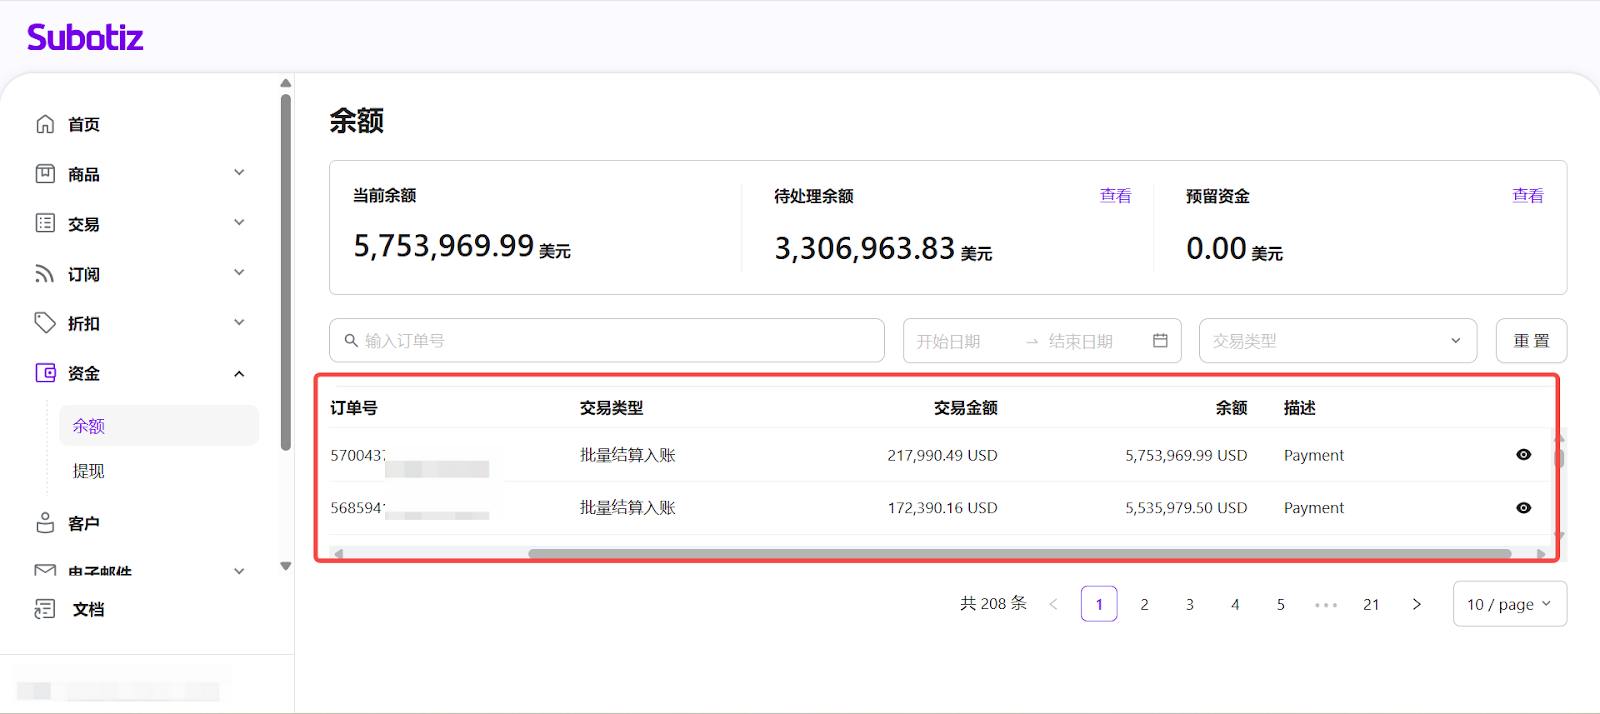Click the 订阅 subscription feed icon
Viewport: 1600px width, 714px height.
45,274
